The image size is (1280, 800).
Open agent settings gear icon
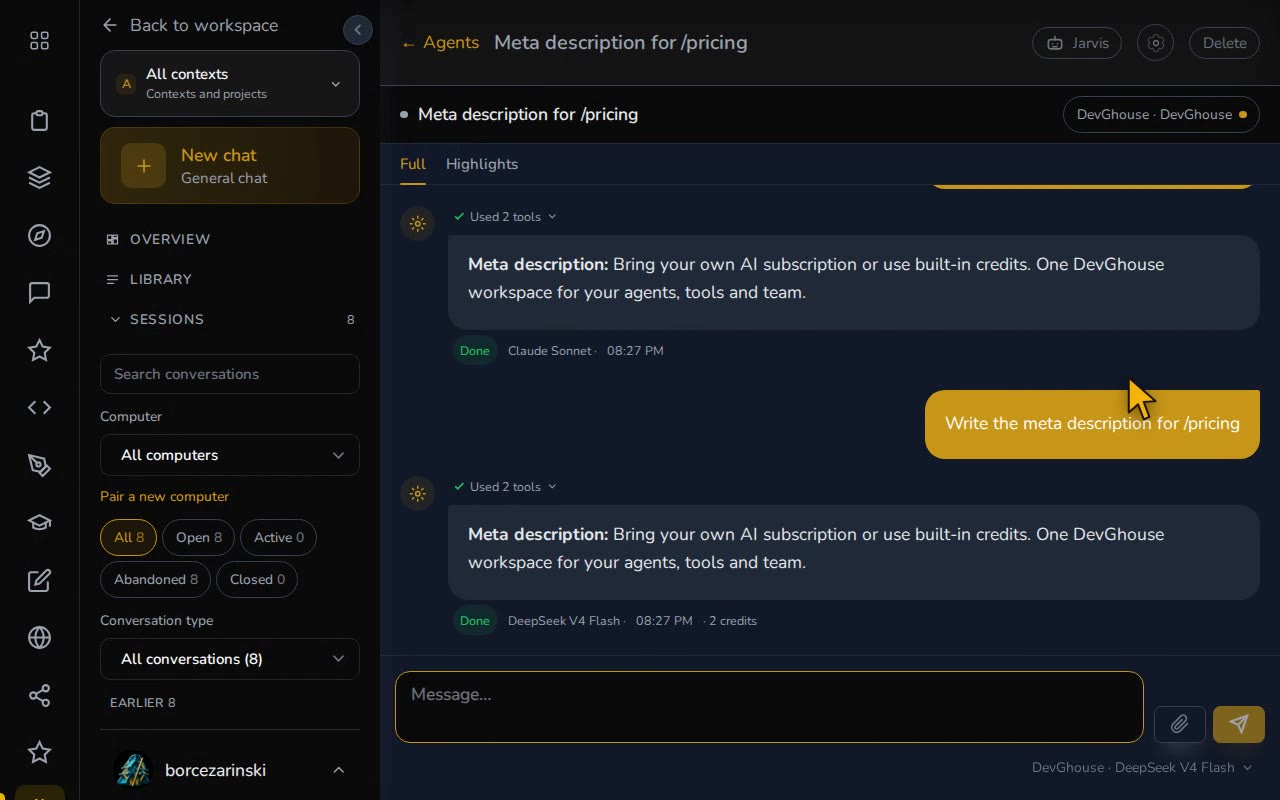[x=1155, y=43]
